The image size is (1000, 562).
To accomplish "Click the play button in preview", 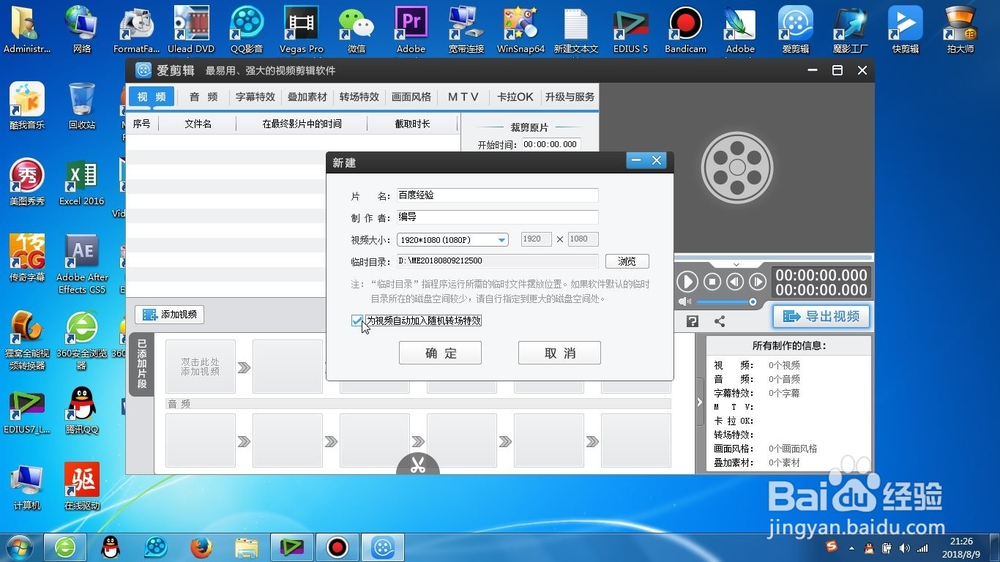I will pos(688,282).
